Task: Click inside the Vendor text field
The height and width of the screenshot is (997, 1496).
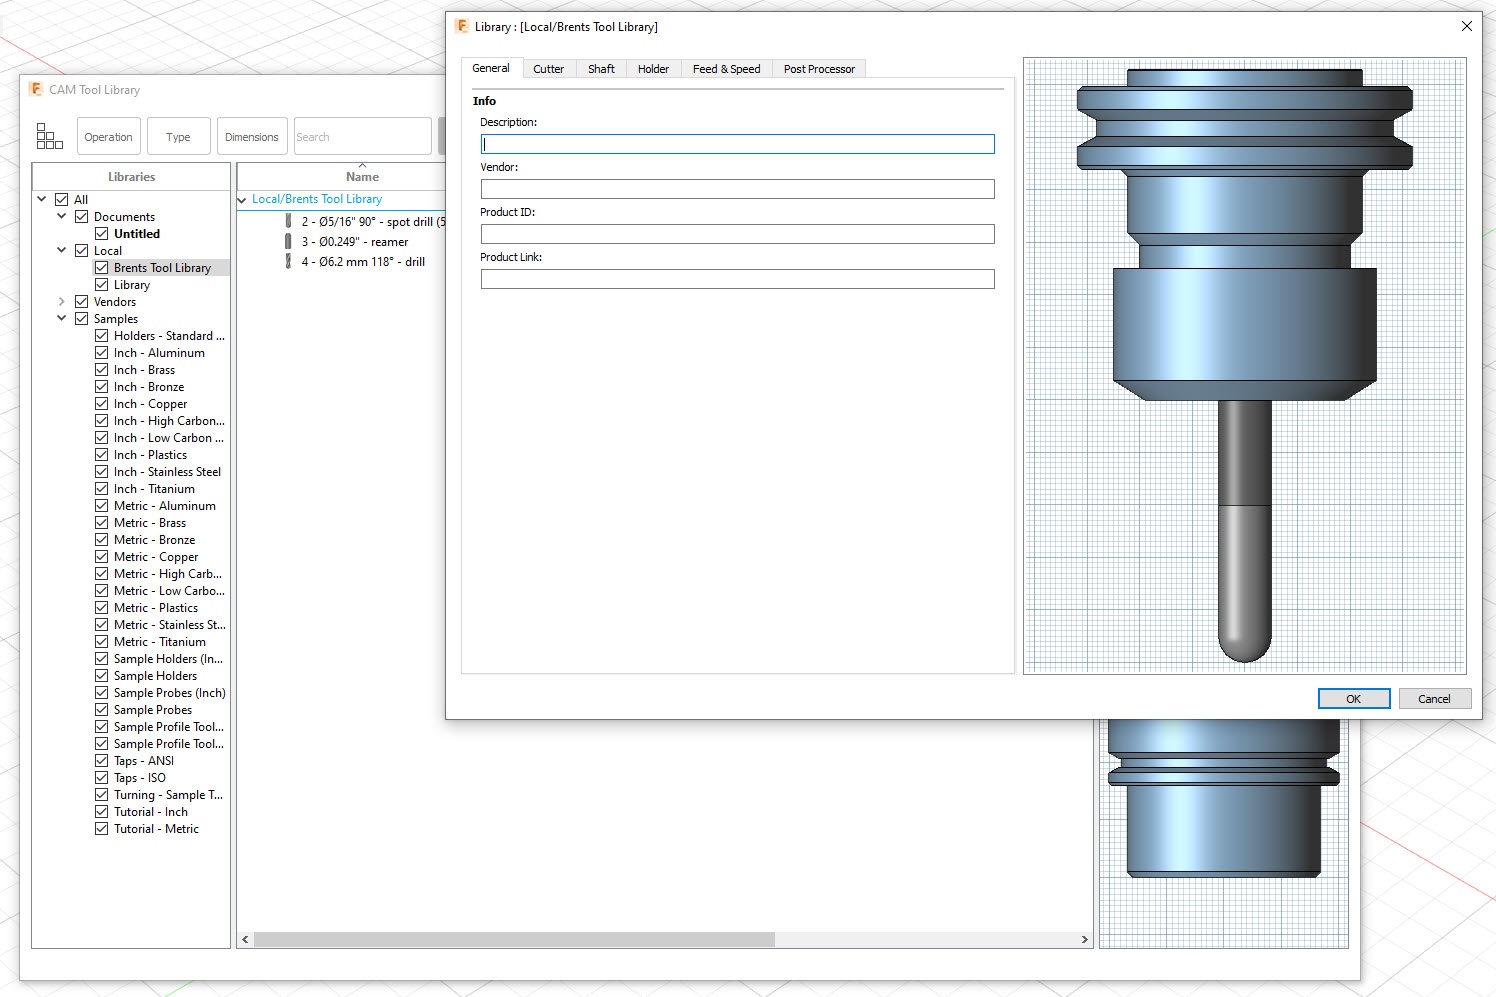Action: pyautogui.click(x=737, y=188)
